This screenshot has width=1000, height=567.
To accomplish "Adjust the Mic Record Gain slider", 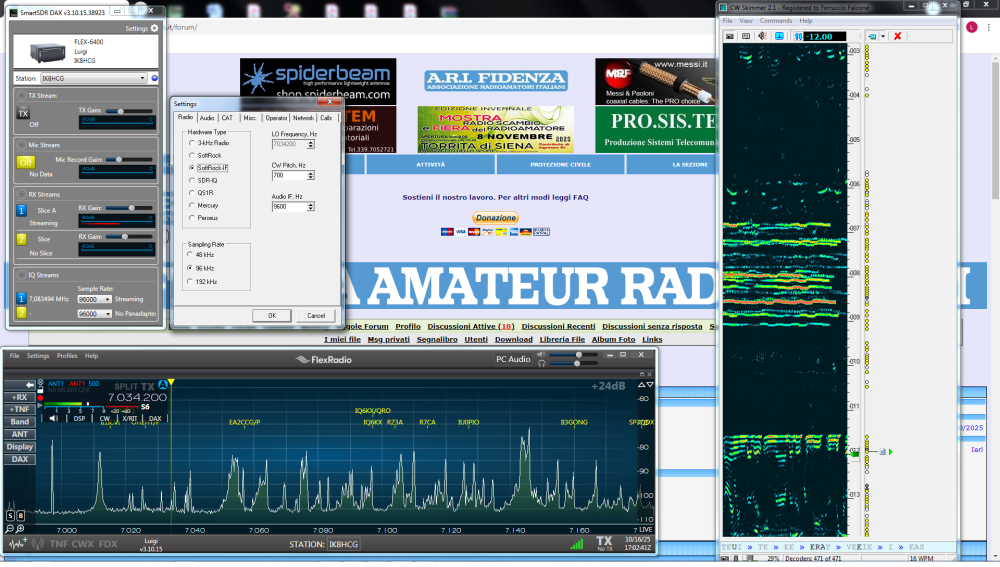I will (x=119, y=159).
